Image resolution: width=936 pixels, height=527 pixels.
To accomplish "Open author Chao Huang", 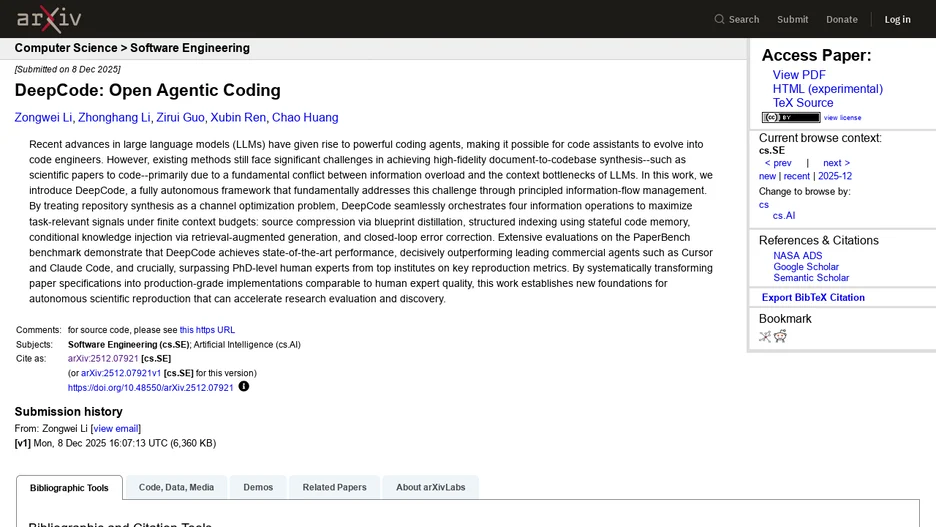I will [305, 118].
